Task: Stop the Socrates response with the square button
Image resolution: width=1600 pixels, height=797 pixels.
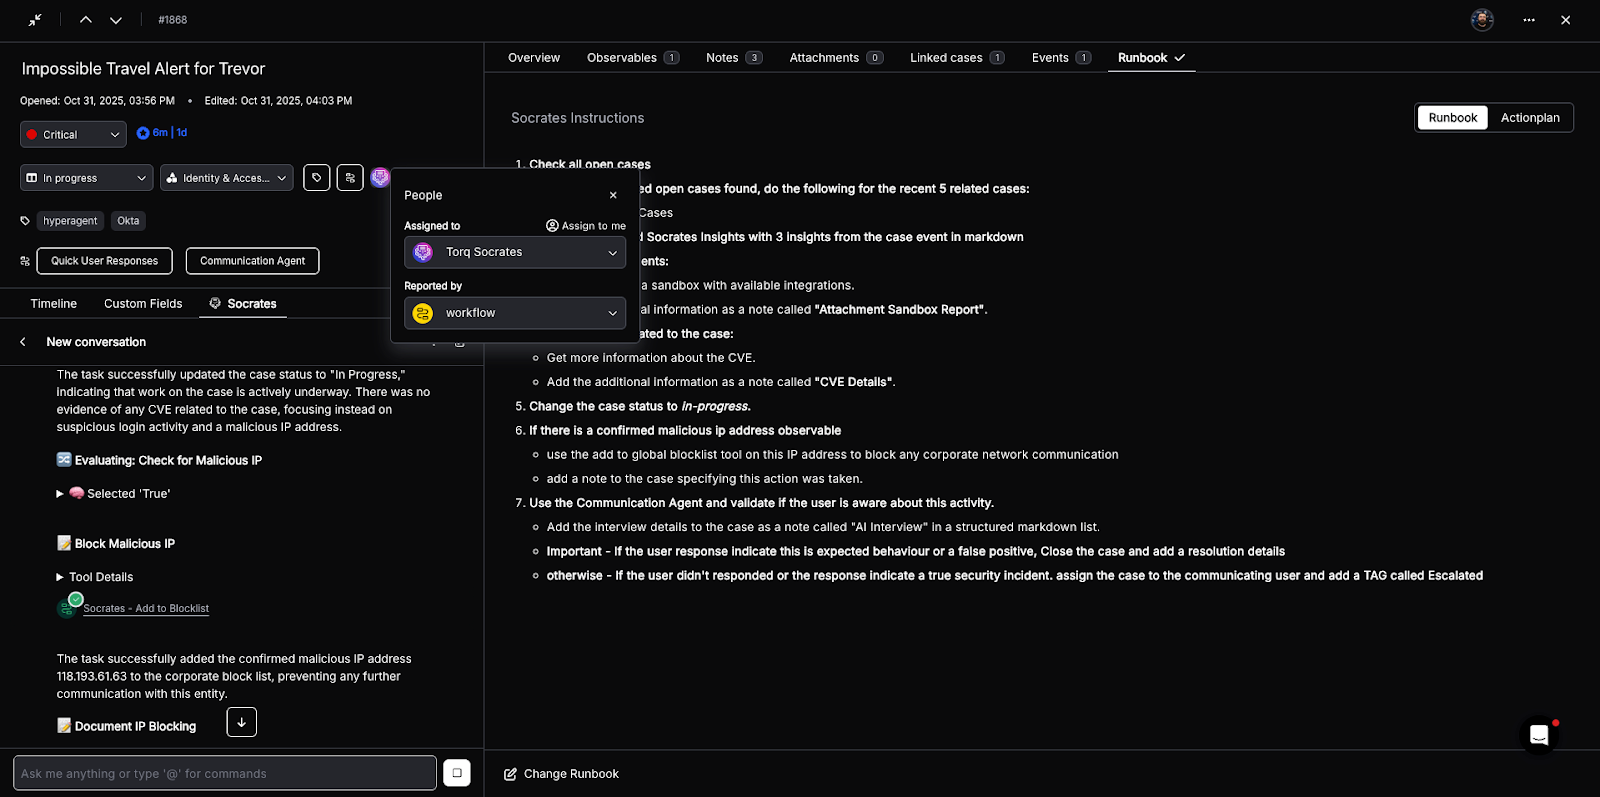Action: click(456, 773)
